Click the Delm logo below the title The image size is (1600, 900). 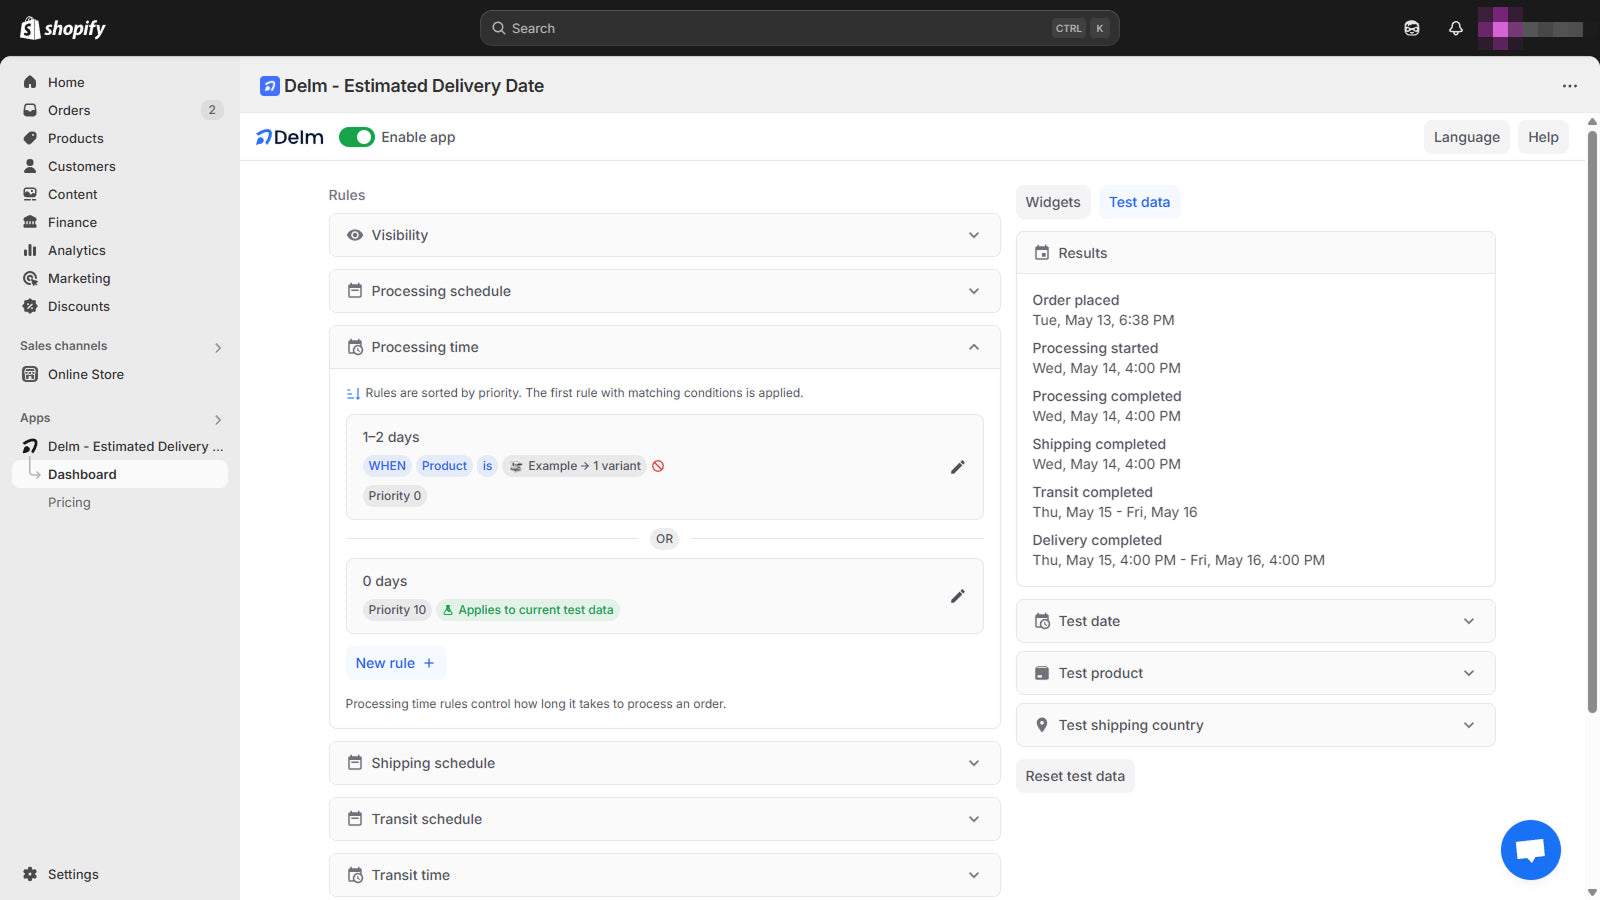pyautogui.click(x=290, y=137)
